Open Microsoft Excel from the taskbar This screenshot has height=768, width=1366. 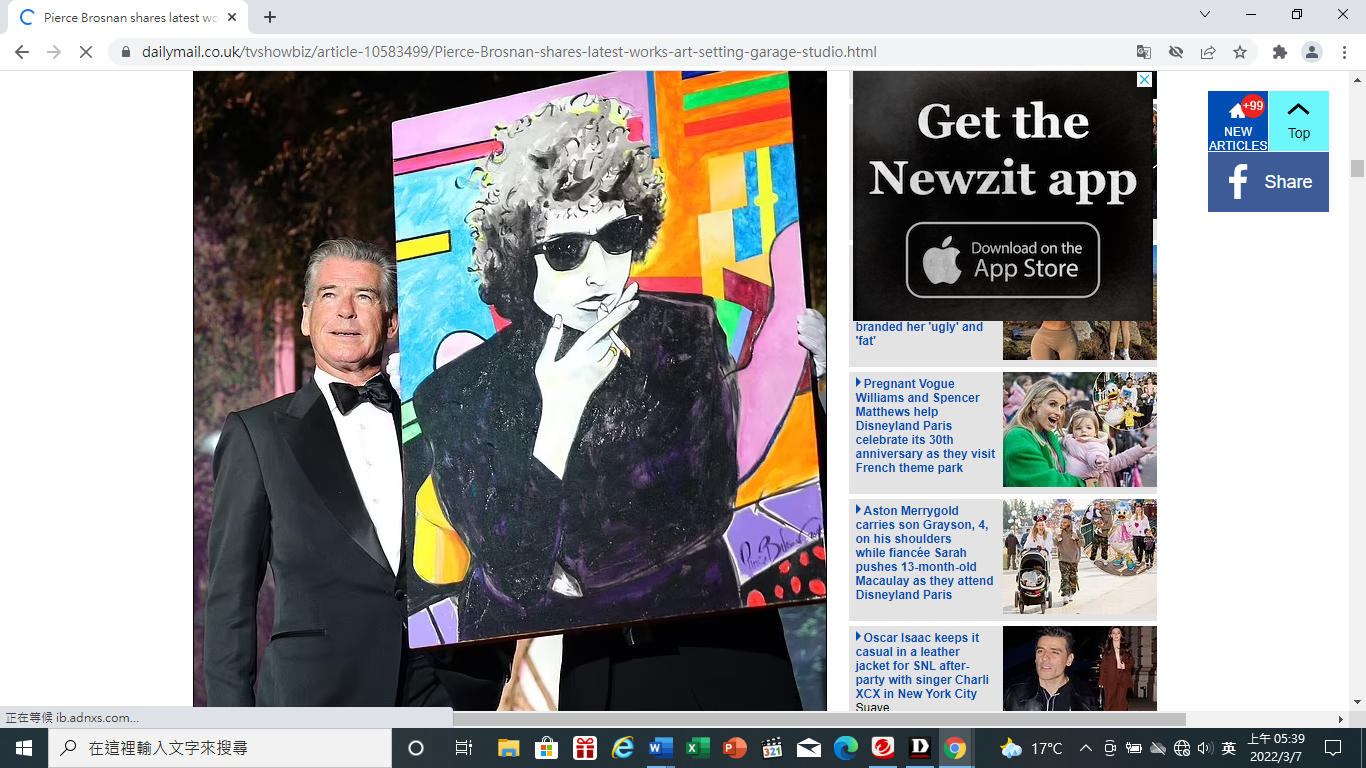(x=698, y=748)
